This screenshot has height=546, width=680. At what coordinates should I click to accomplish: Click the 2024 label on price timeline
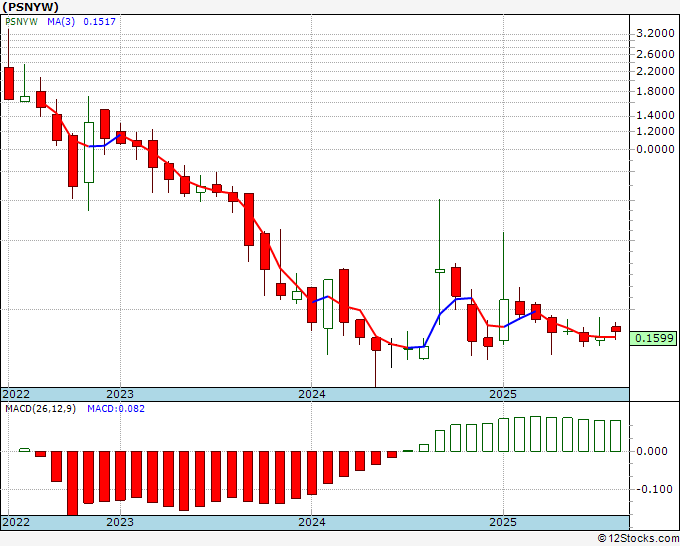pyautogui.click(x=312, y=394)
